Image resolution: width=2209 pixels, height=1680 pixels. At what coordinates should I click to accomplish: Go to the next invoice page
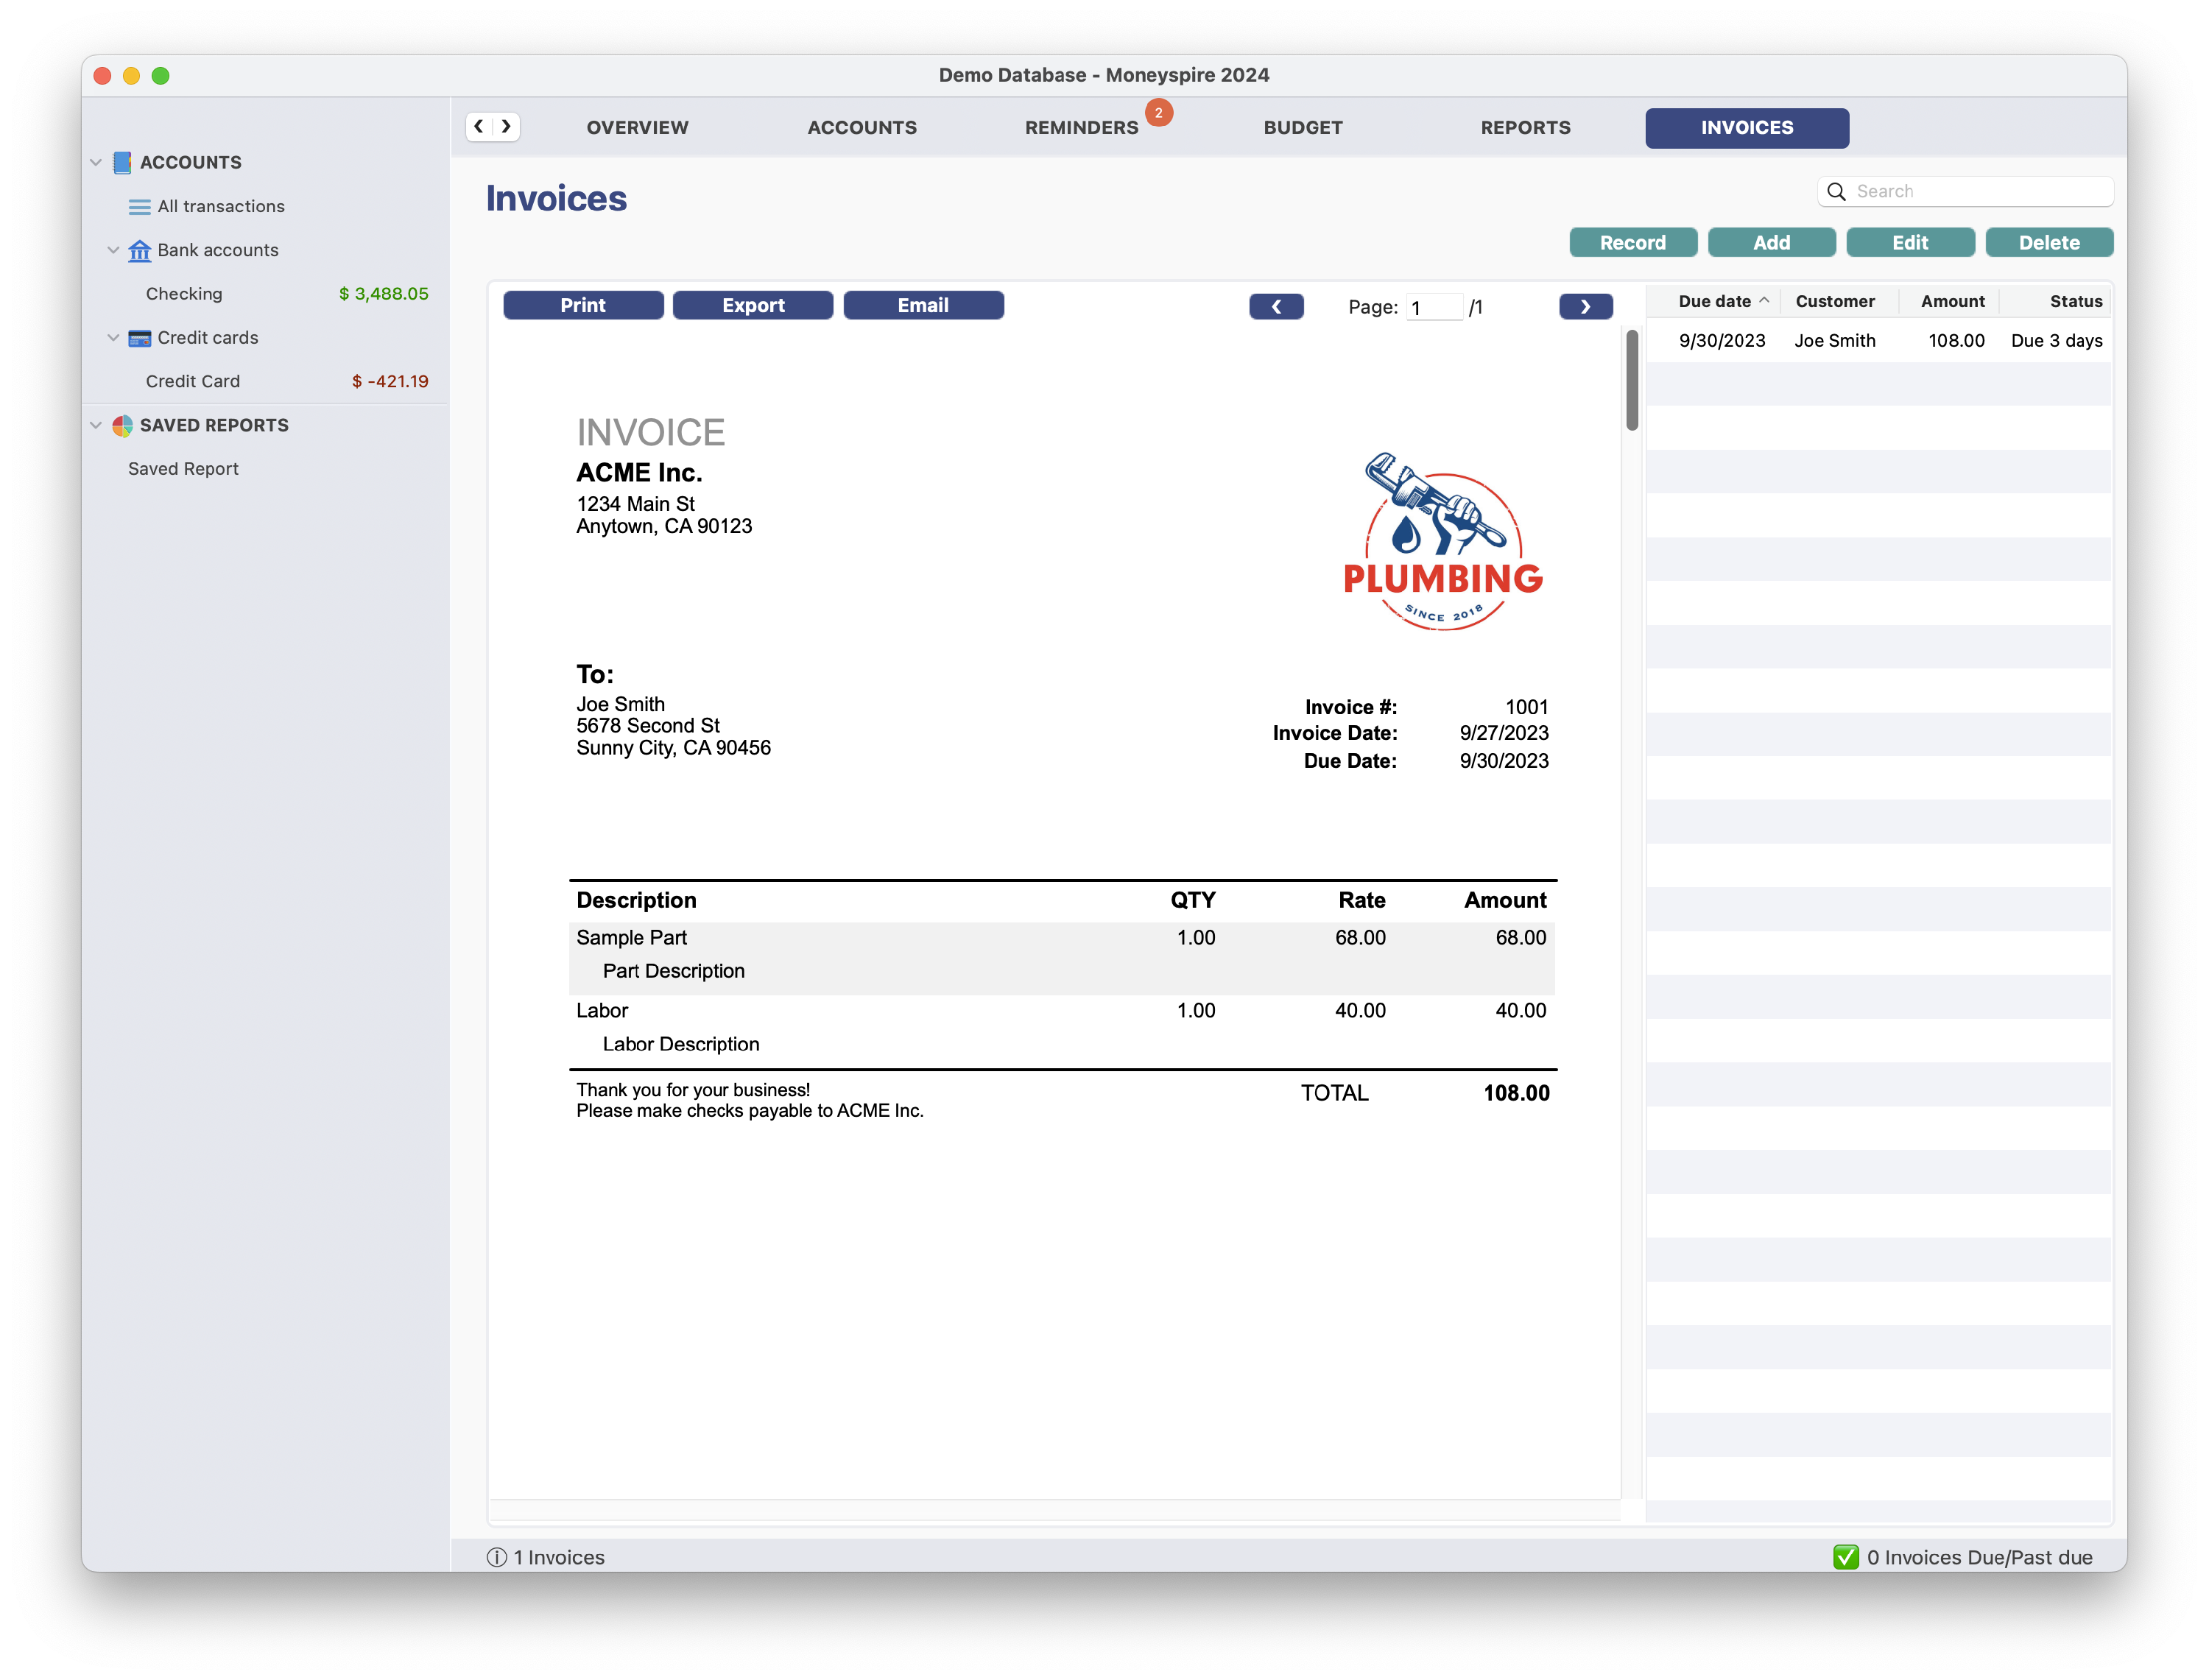[1585, 306]
